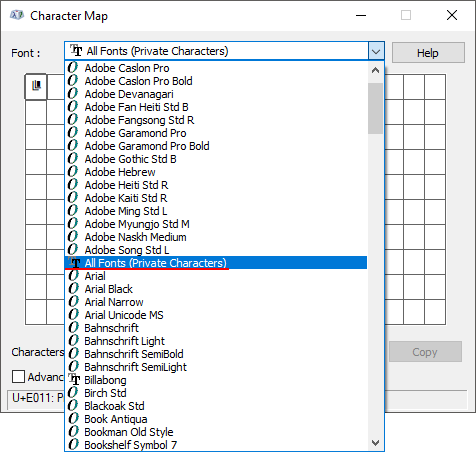Select Adobe Garamond Pro Bold

216,146
